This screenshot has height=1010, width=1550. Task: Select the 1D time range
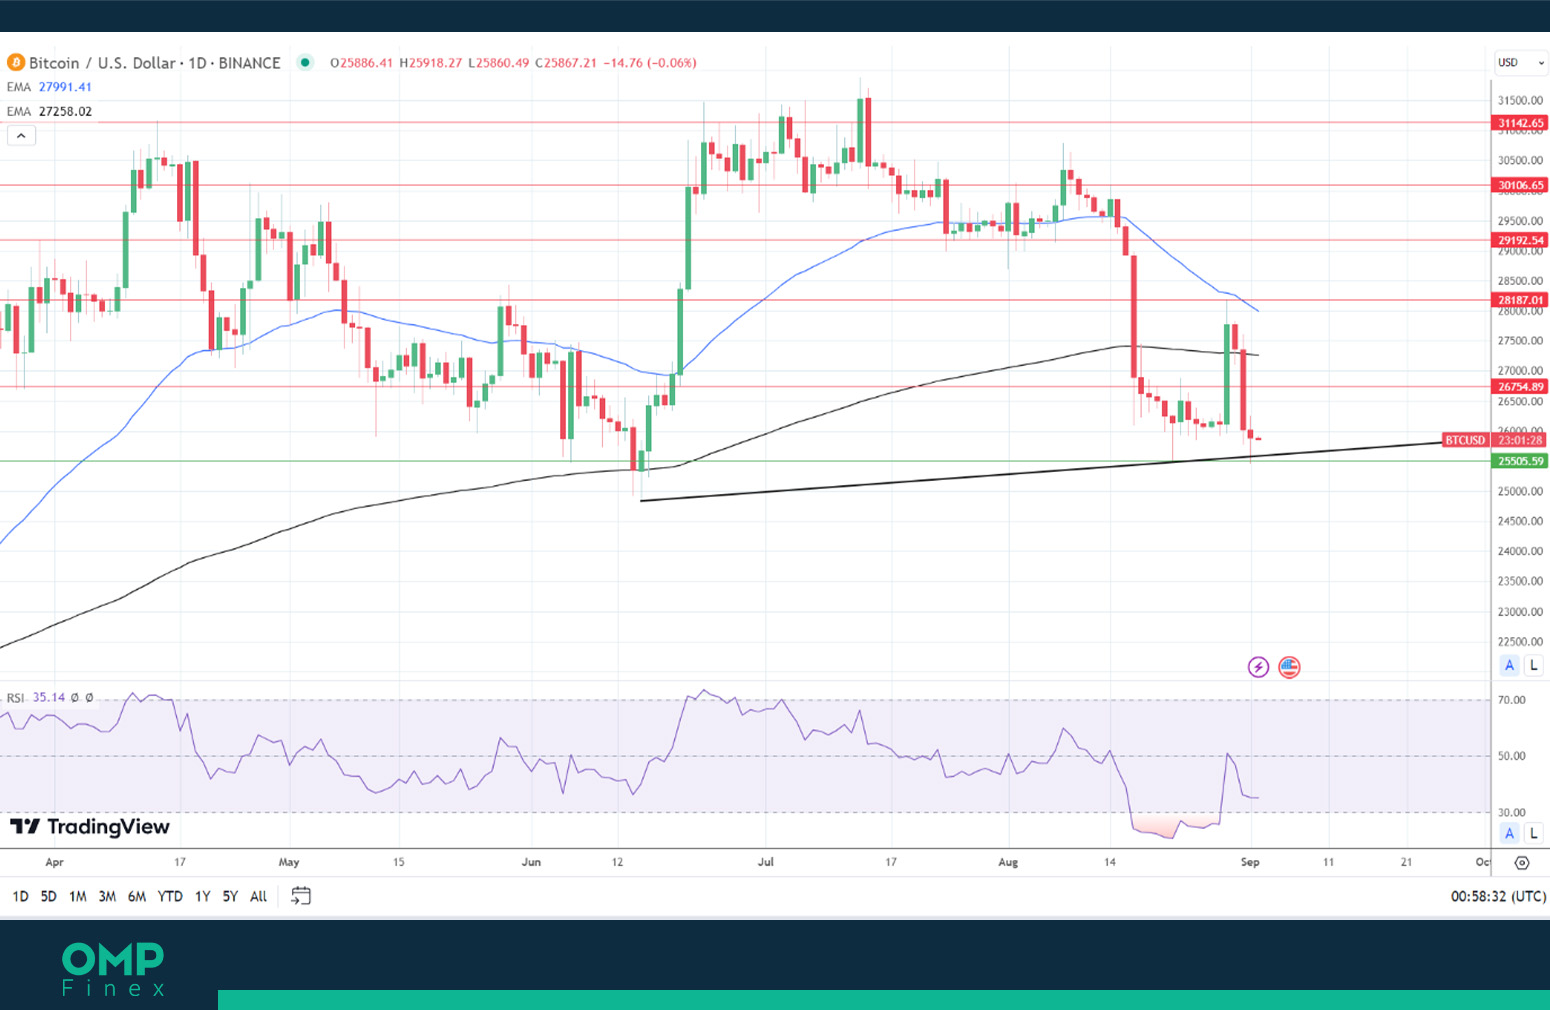pos(20,896)
